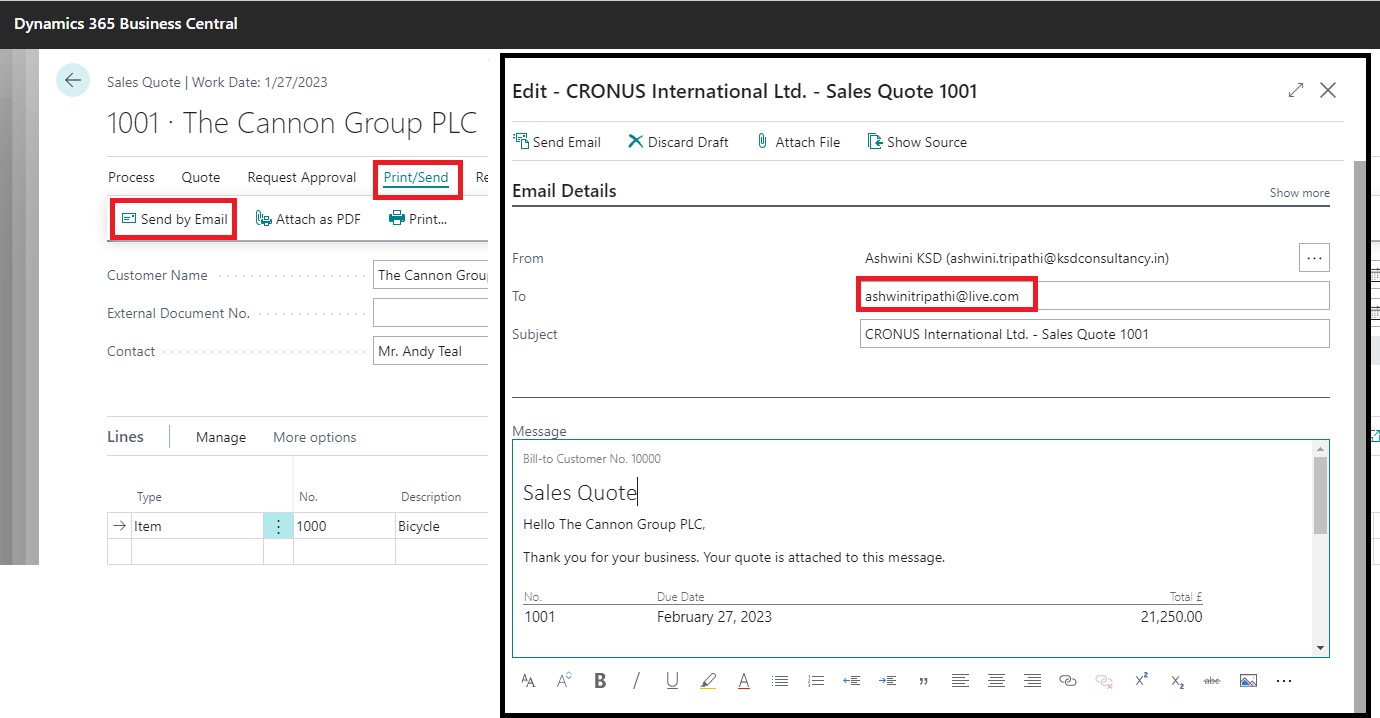This screenshot has height=718, width=1380.
Task: Open the From account lookup ellipsis
Action: (x=1314, y=258)
